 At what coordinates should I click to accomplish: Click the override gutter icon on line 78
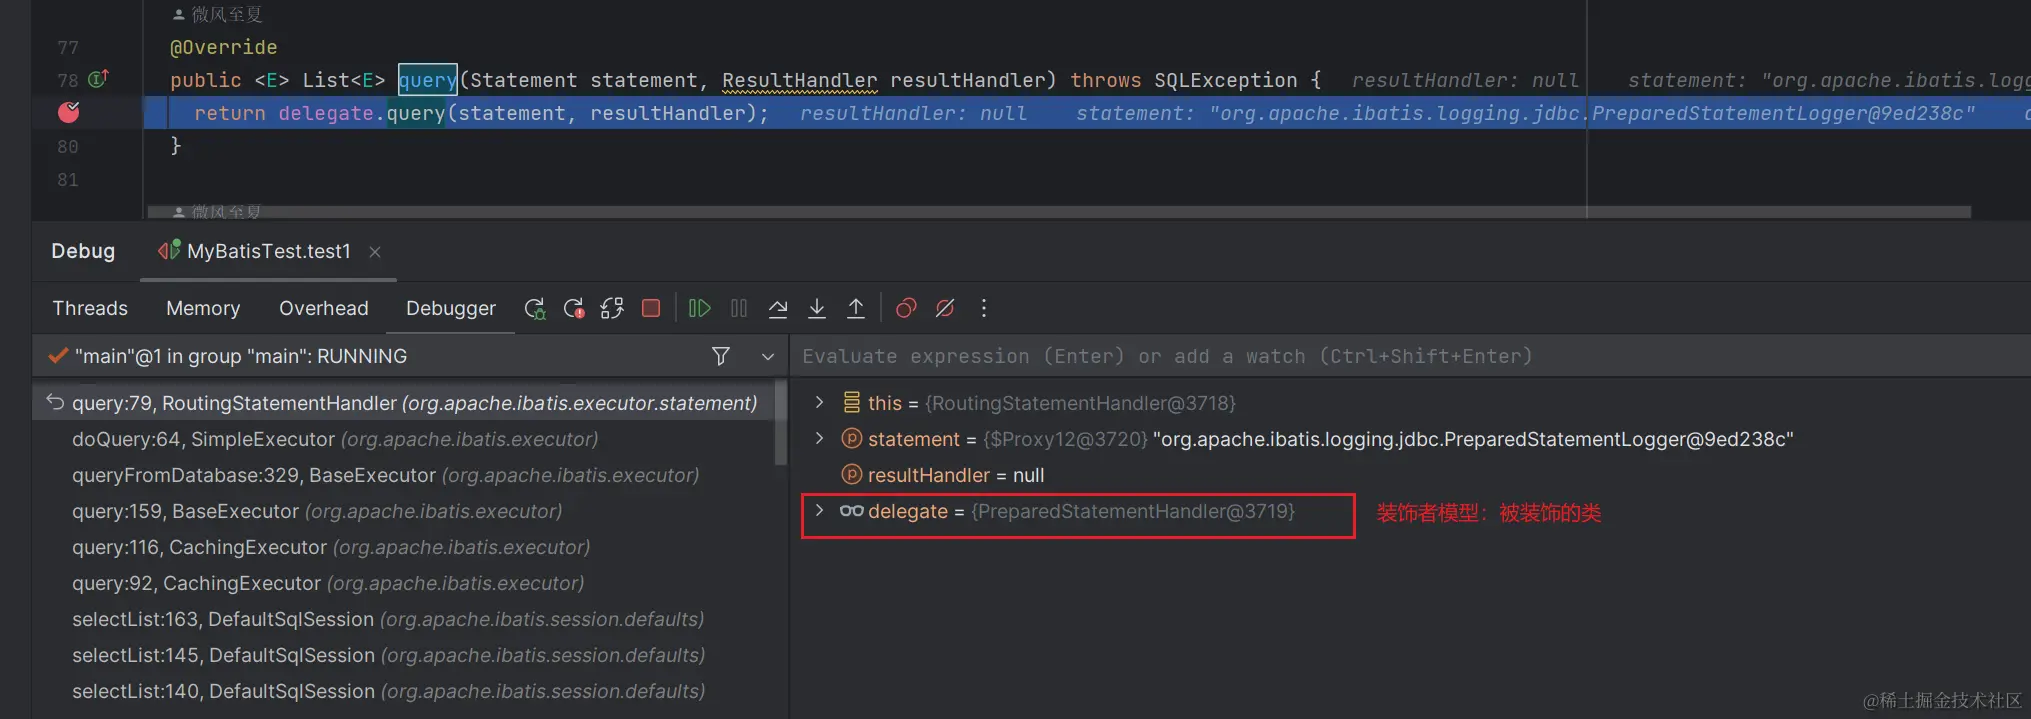point(98,78)
